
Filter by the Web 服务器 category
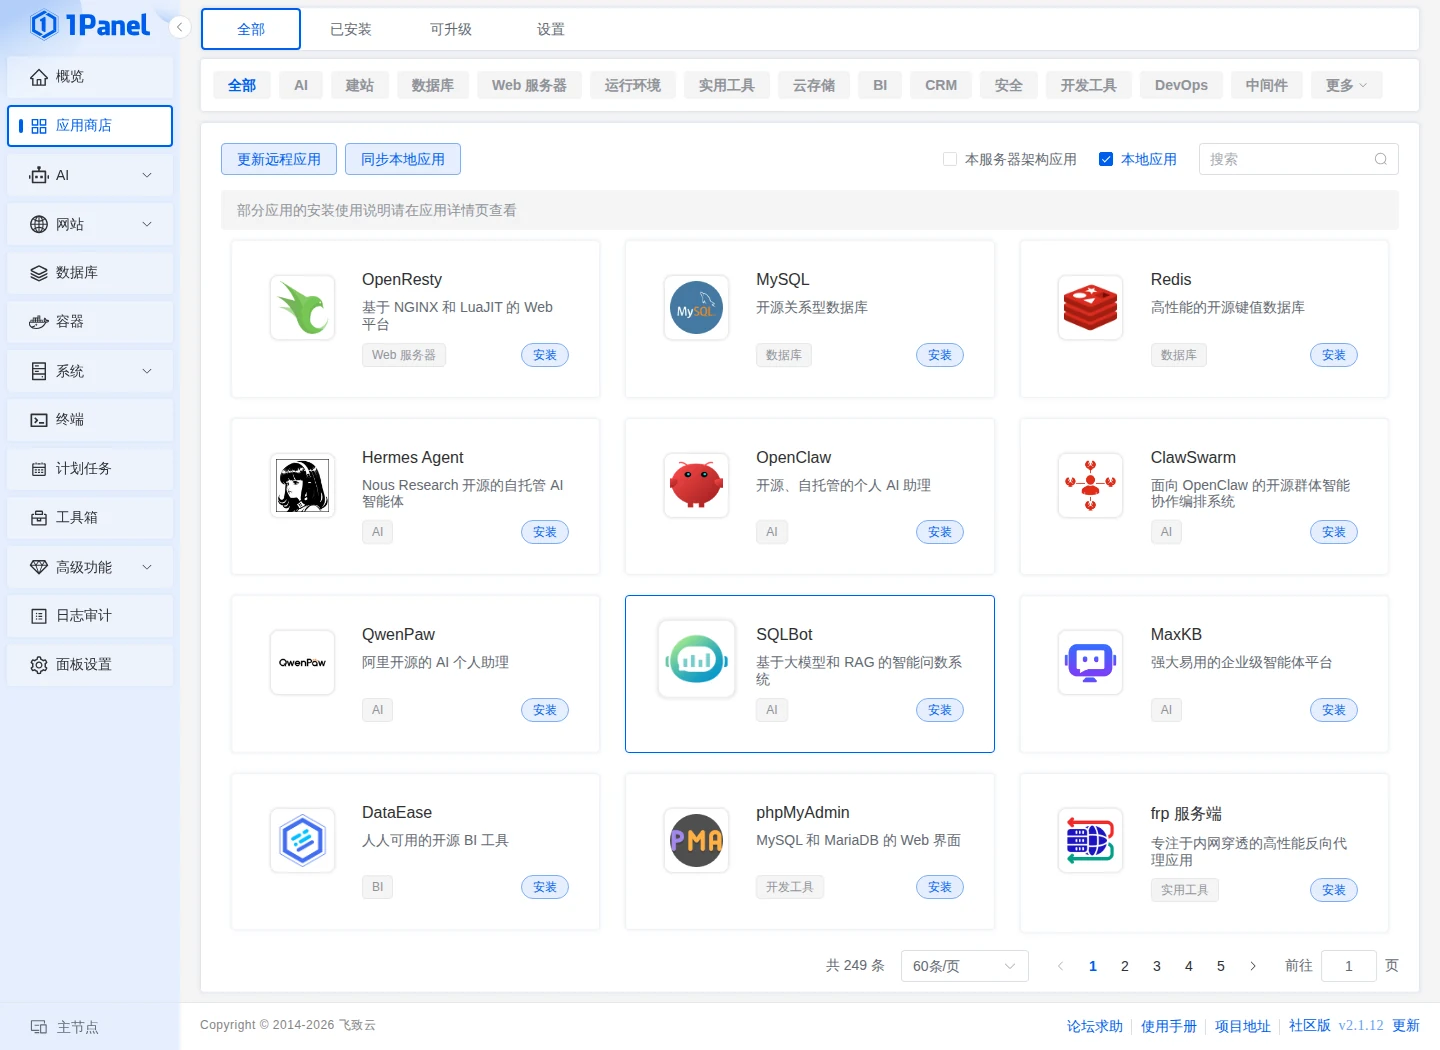pos(529,85)
